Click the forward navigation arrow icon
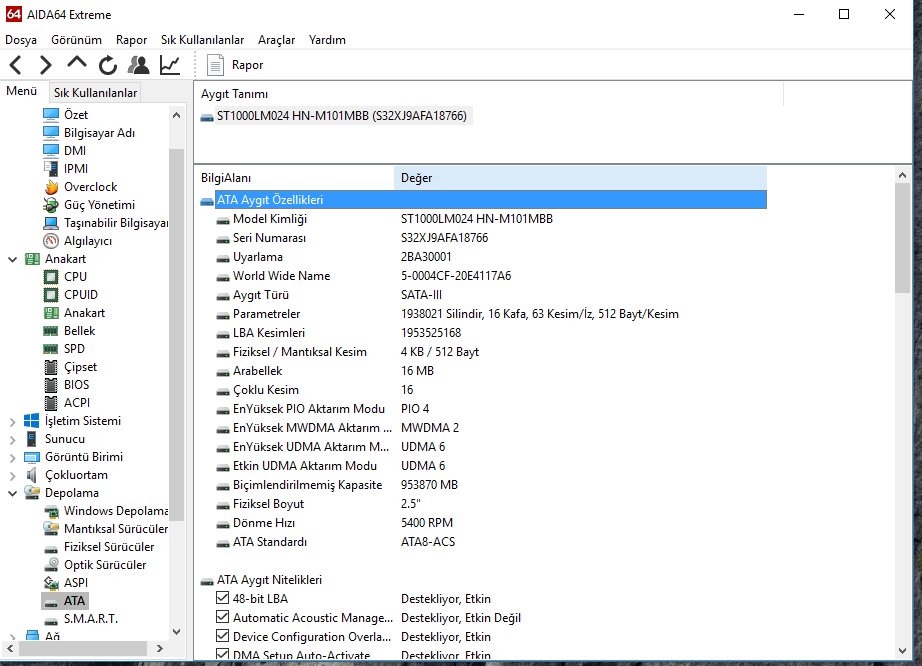 tap(46, 65)
